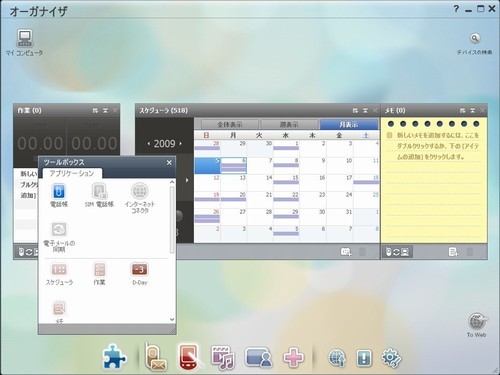Select calendar day 13

(x=234, y=183)
